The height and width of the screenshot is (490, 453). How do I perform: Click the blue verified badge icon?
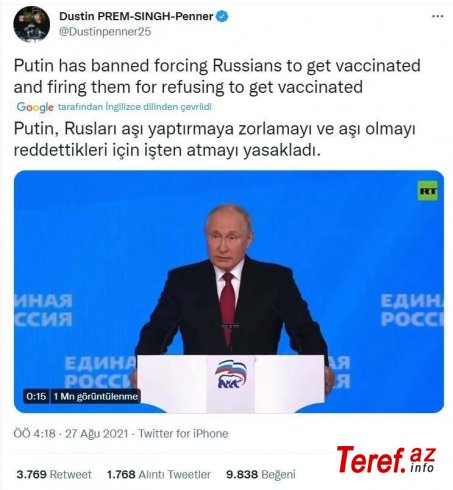(x=222, y=16)
